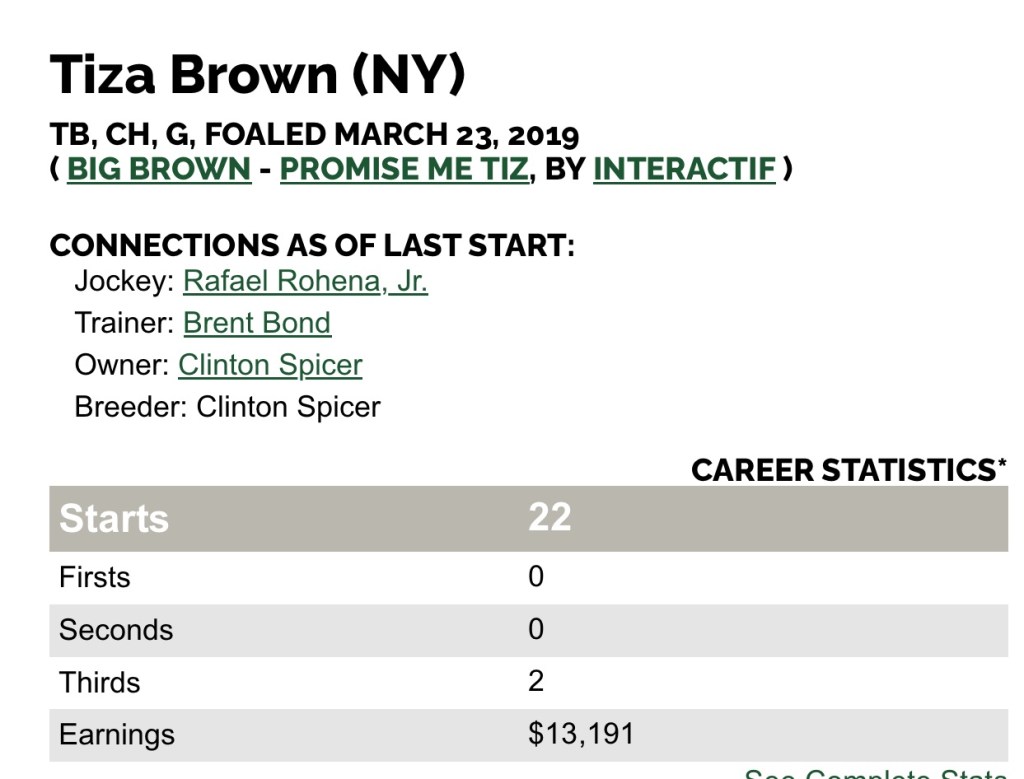Open the Big Brown sire link
Image resolution: width=1024 pixels, height=779 pixels.
158,169
